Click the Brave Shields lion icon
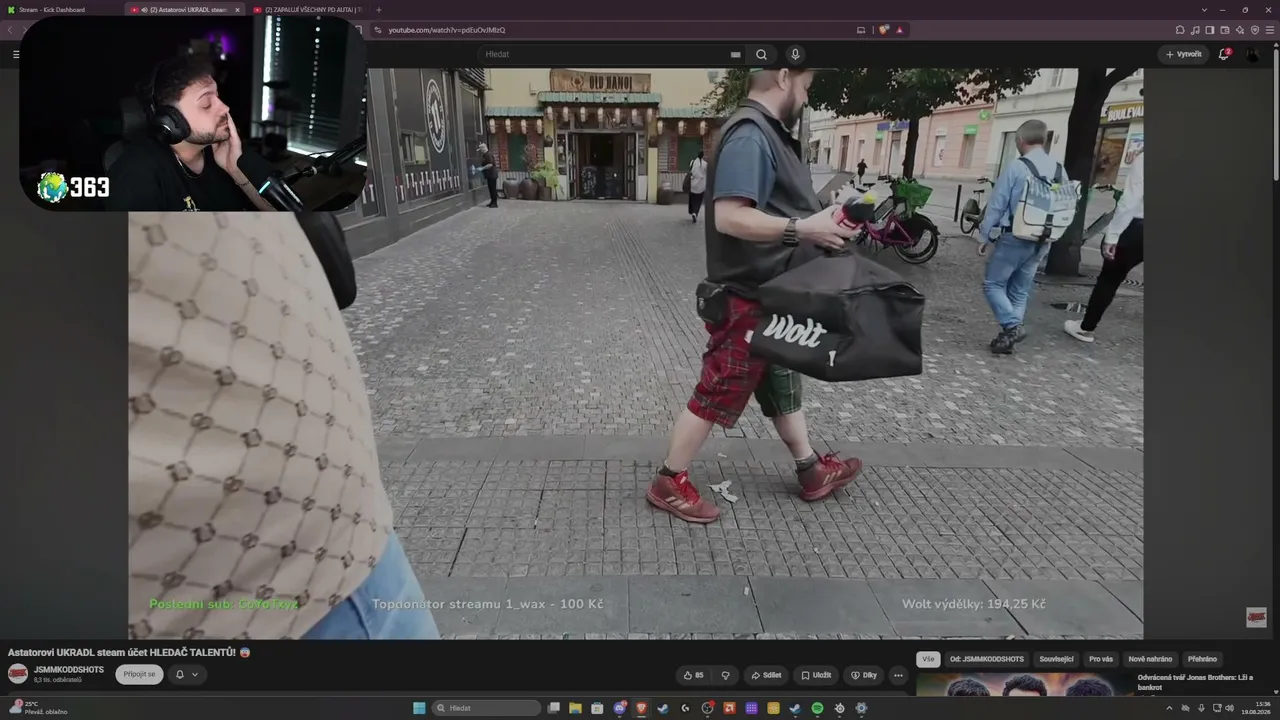 [x=883, y=30]
